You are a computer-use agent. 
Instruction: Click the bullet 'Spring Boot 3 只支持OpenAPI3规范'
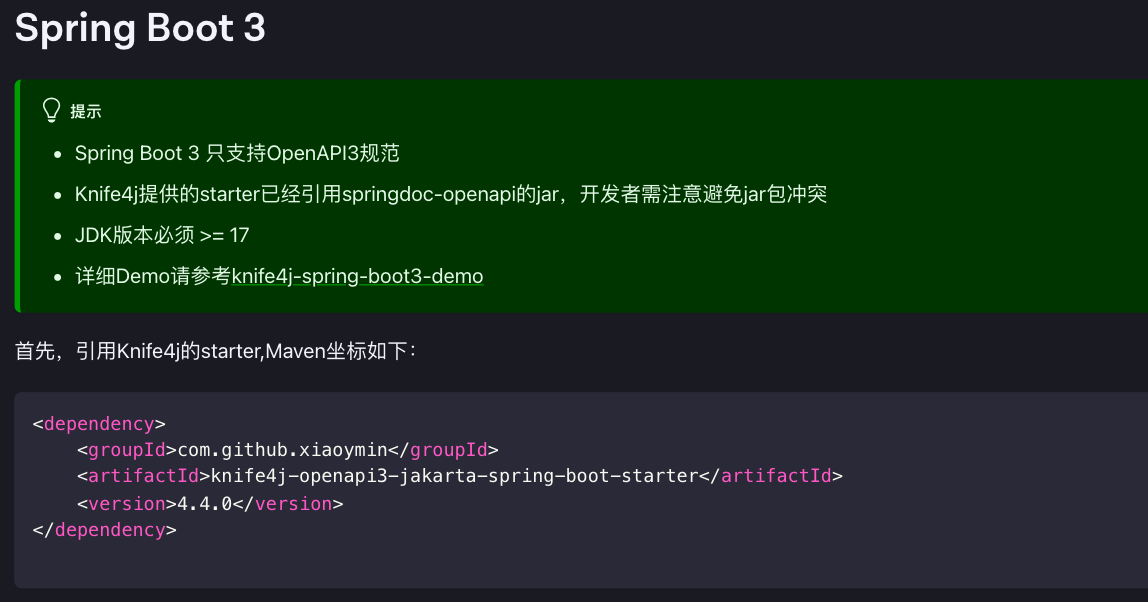pyautogui.click(x=237, y=153)
